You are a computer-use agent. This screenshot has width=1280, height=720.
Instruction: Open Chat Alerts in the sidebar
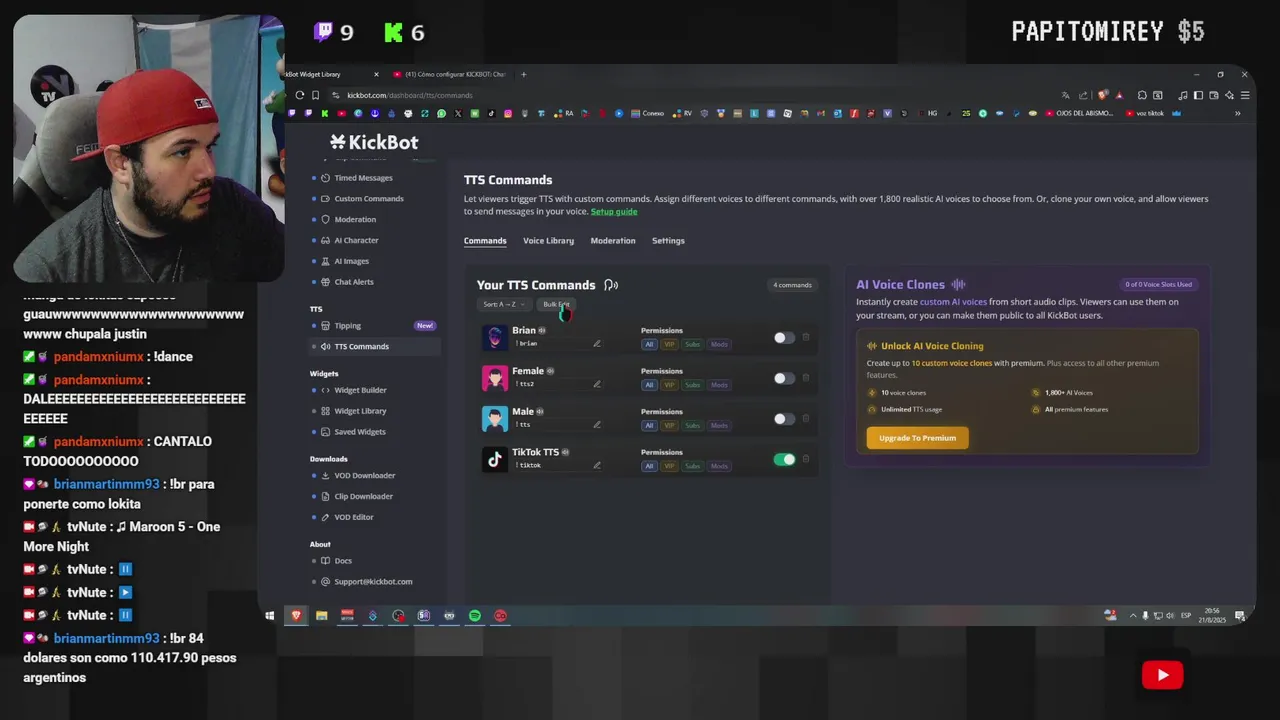click(354, 282)
